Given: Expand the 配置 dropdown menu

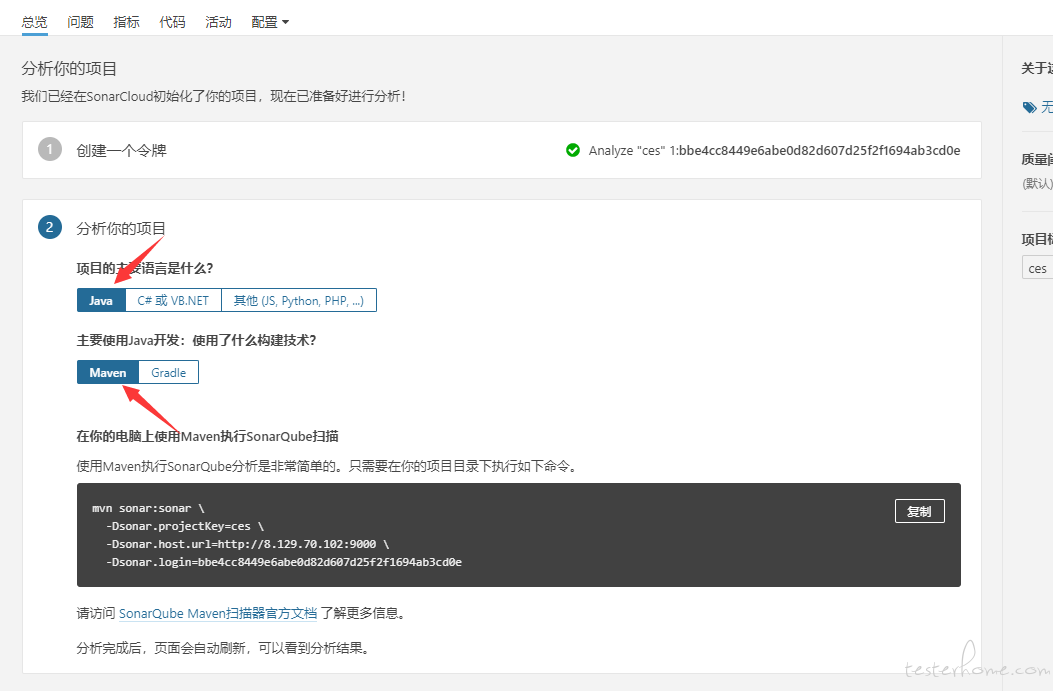Looking at the screenshot, I should (270, 22).
